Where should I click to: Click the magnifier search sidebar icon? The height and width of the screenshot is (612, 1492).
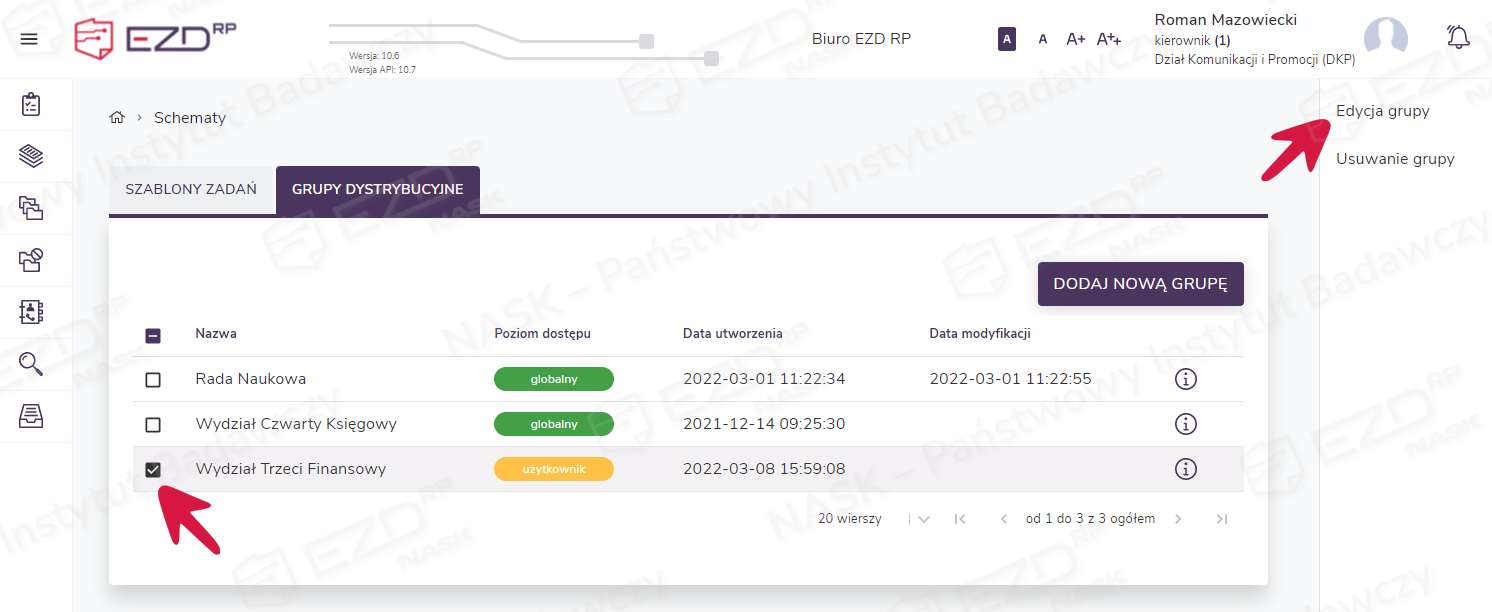[x=31, y=364]
